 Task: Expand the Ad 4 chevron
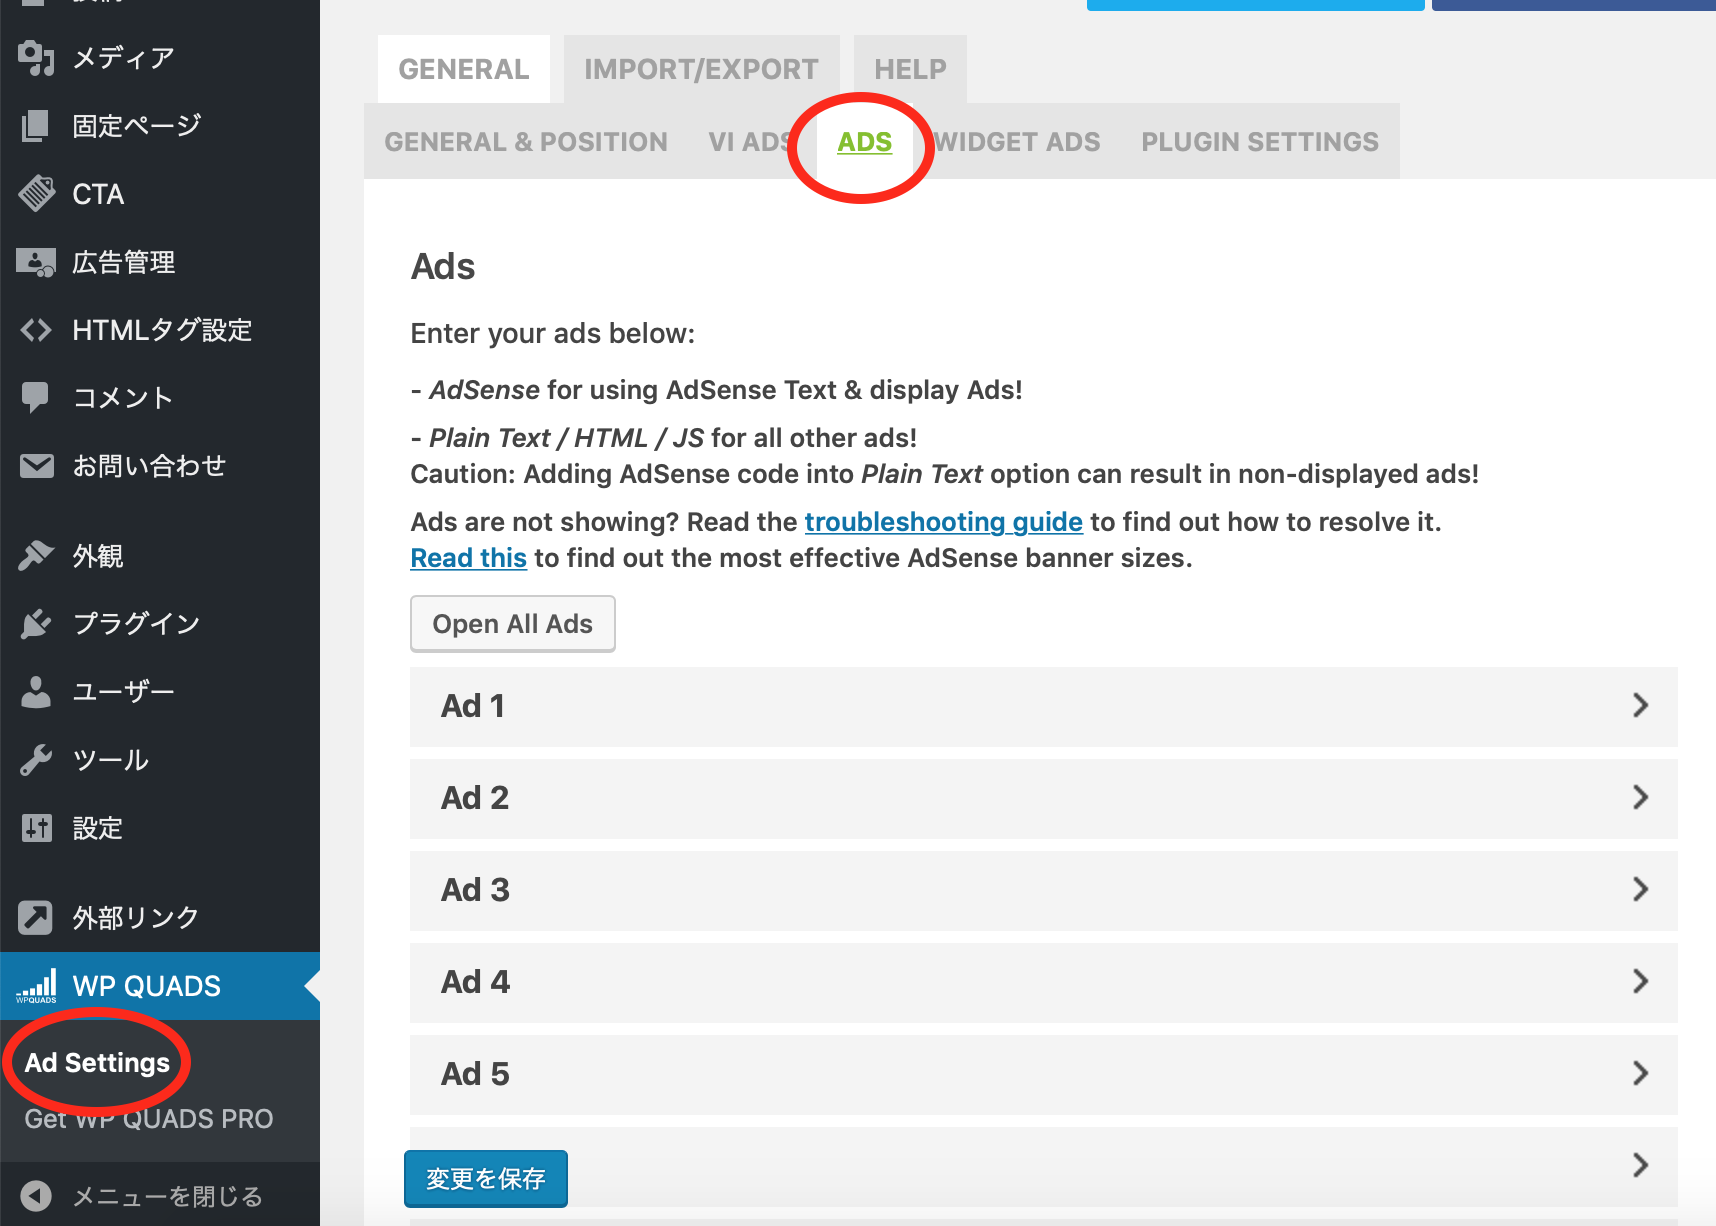click(x=1640, y=981)
